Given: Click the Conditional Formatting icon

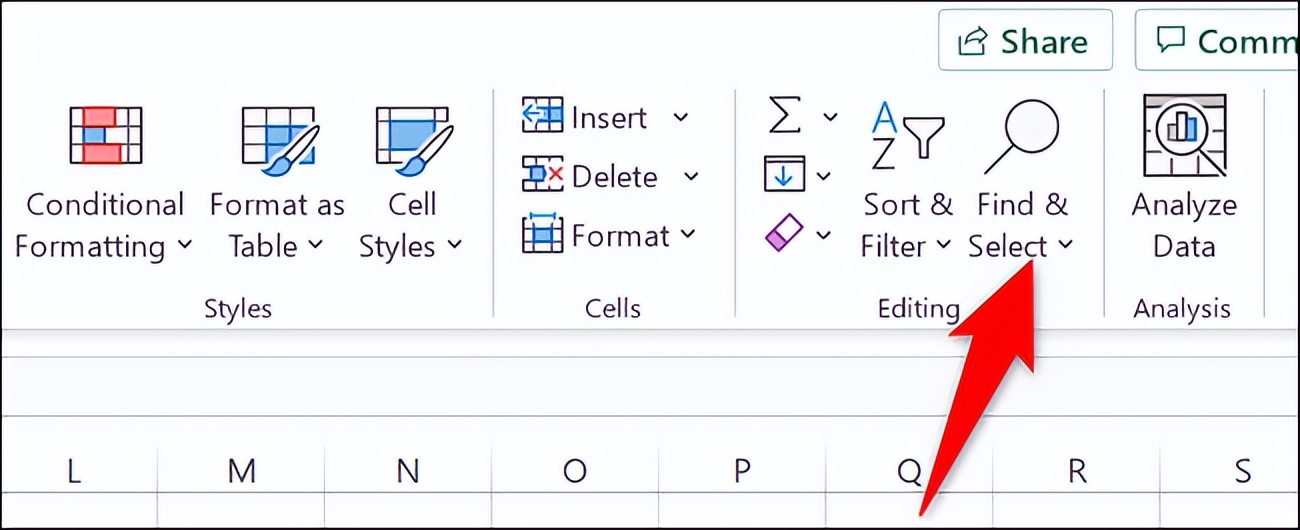Looking at the screenshot, I should pos(105,135).
